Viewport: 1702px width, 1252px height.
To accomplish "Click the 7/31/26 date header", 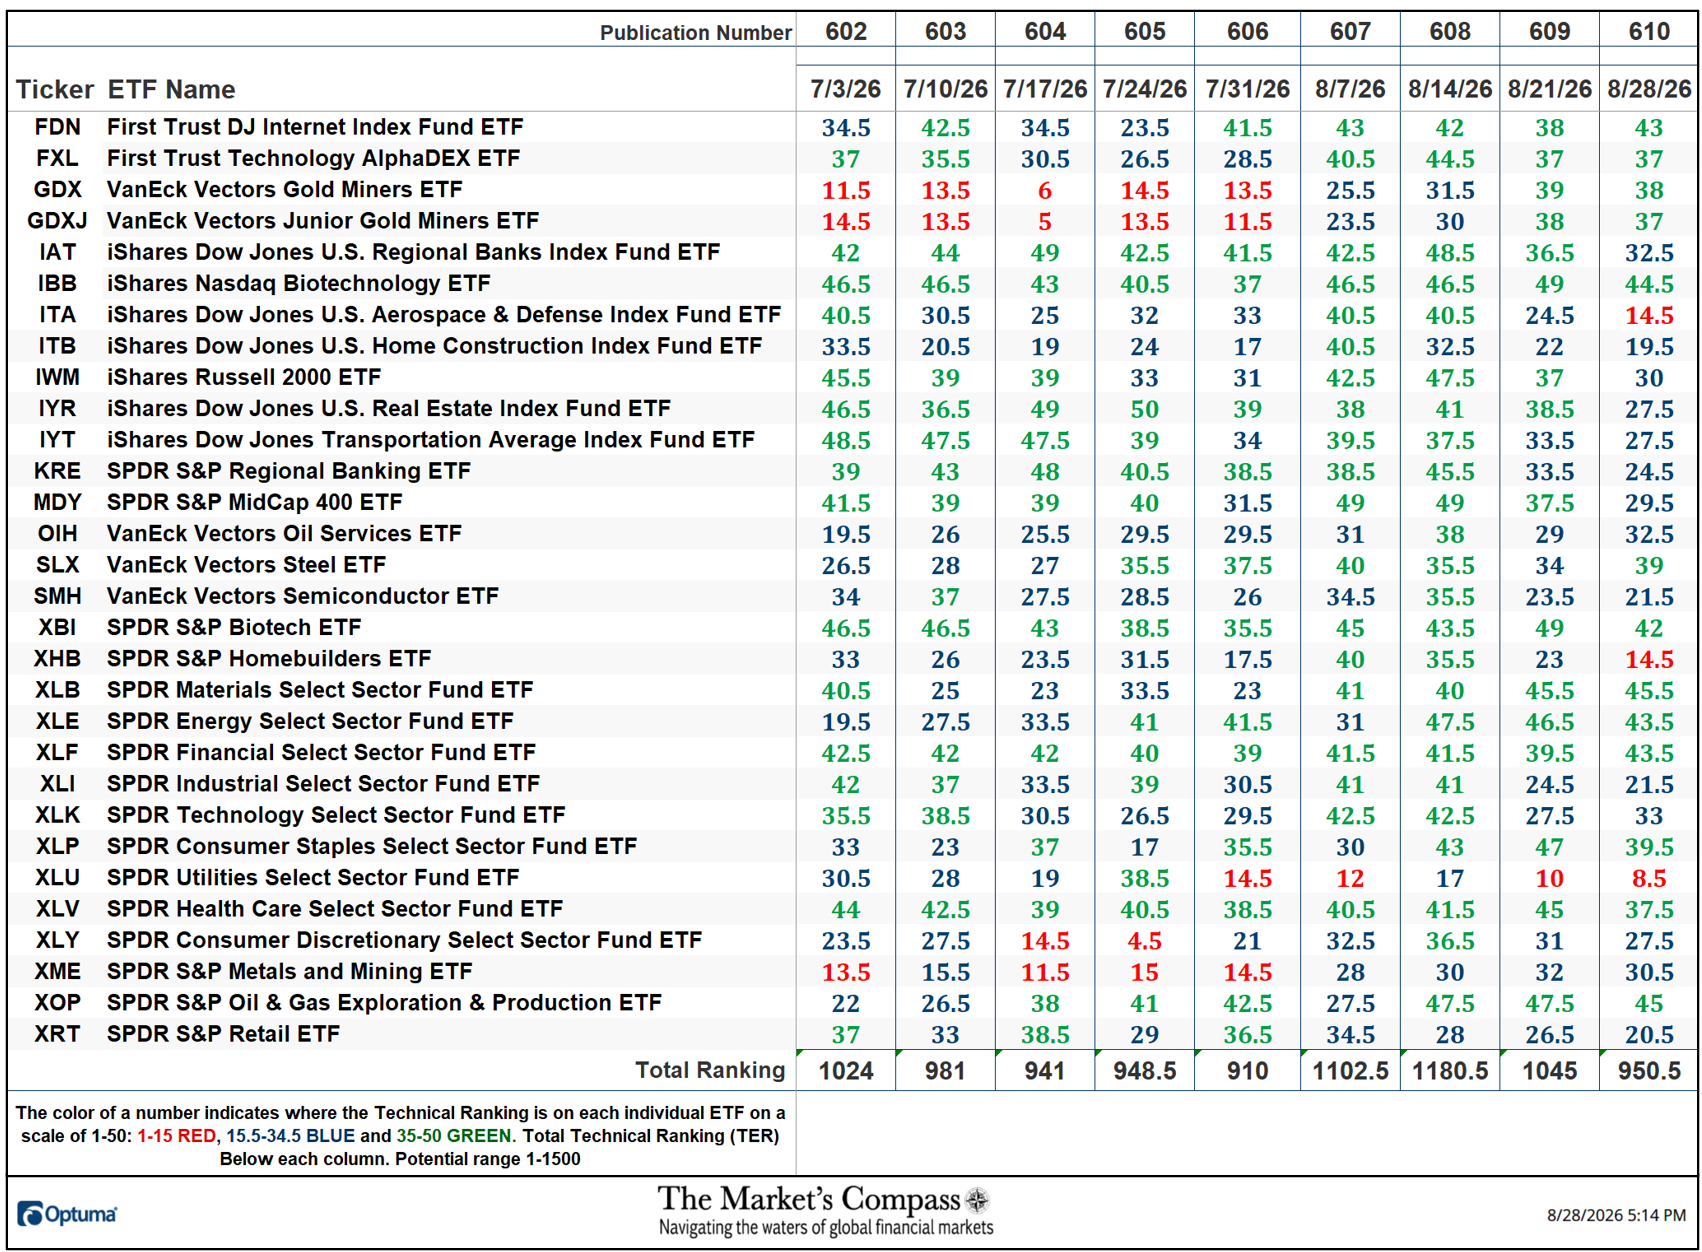I will click(x=1247, y=89).
